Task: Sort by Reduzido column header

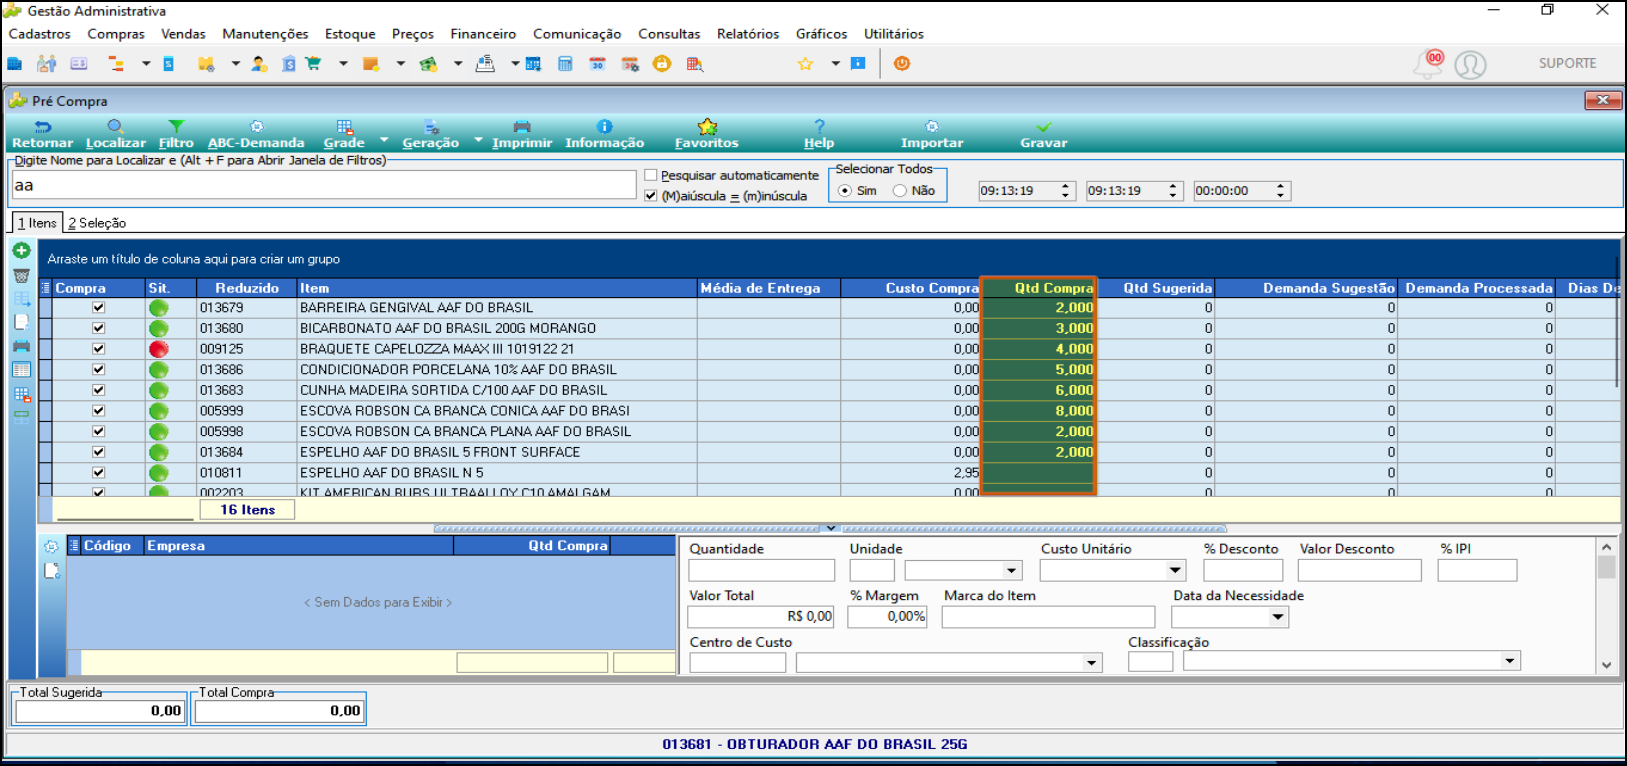Action: [246, 288]
